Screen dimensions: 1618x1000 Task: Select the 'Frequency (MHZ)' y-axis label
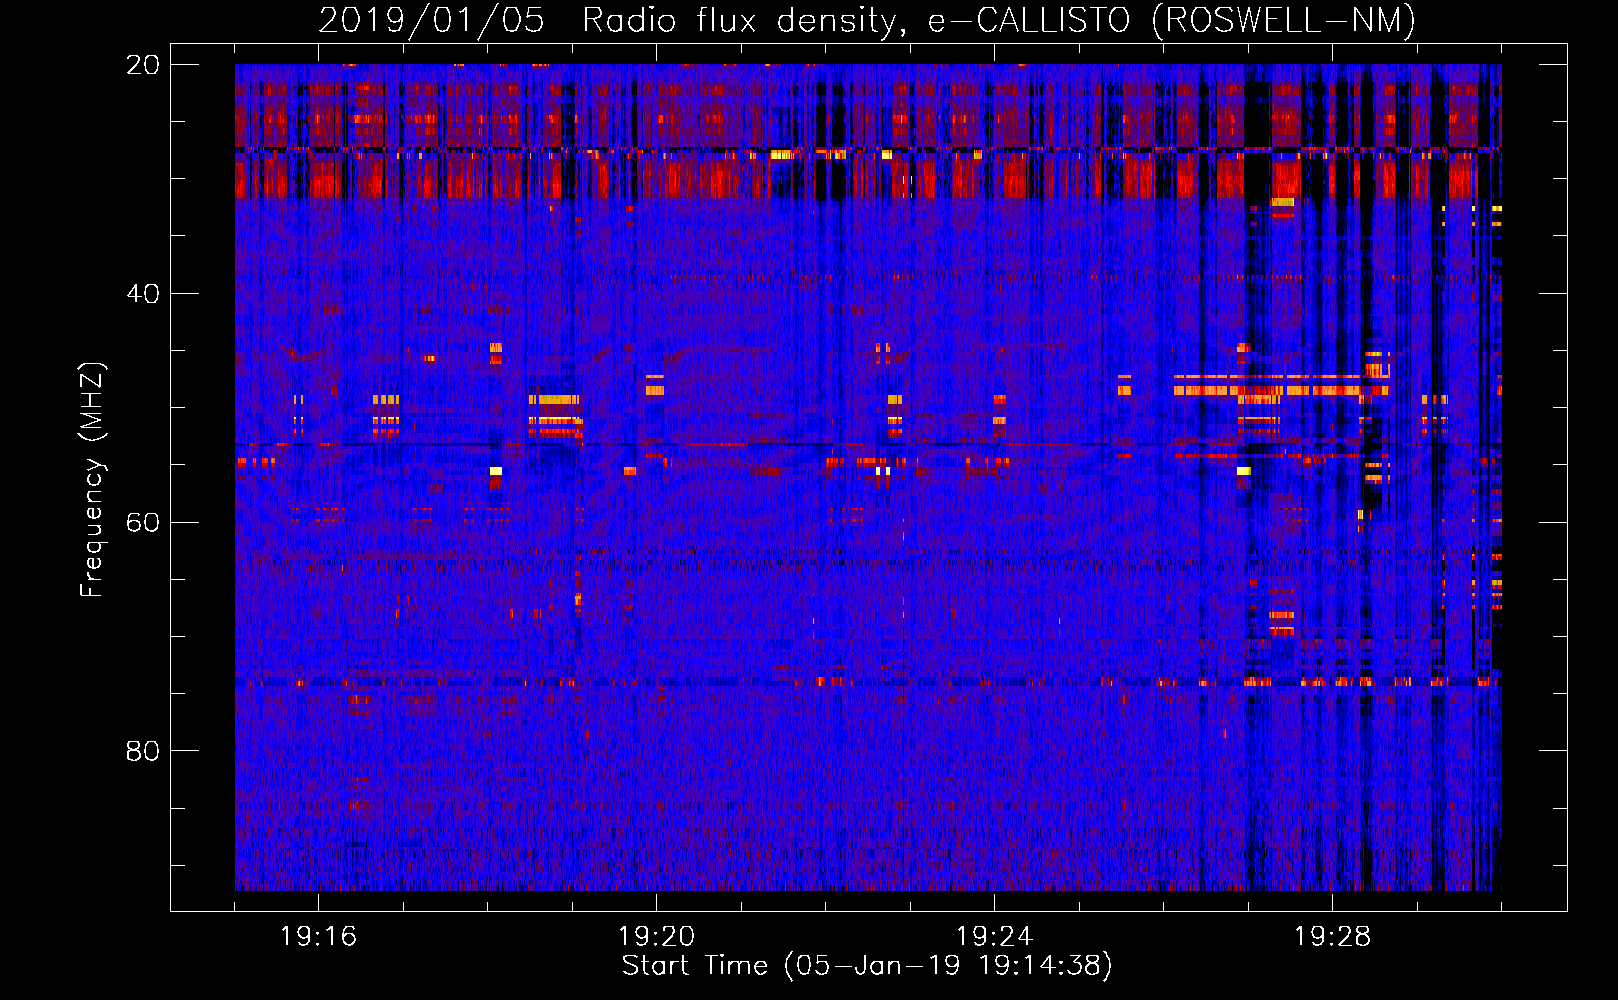coord(92,479)
